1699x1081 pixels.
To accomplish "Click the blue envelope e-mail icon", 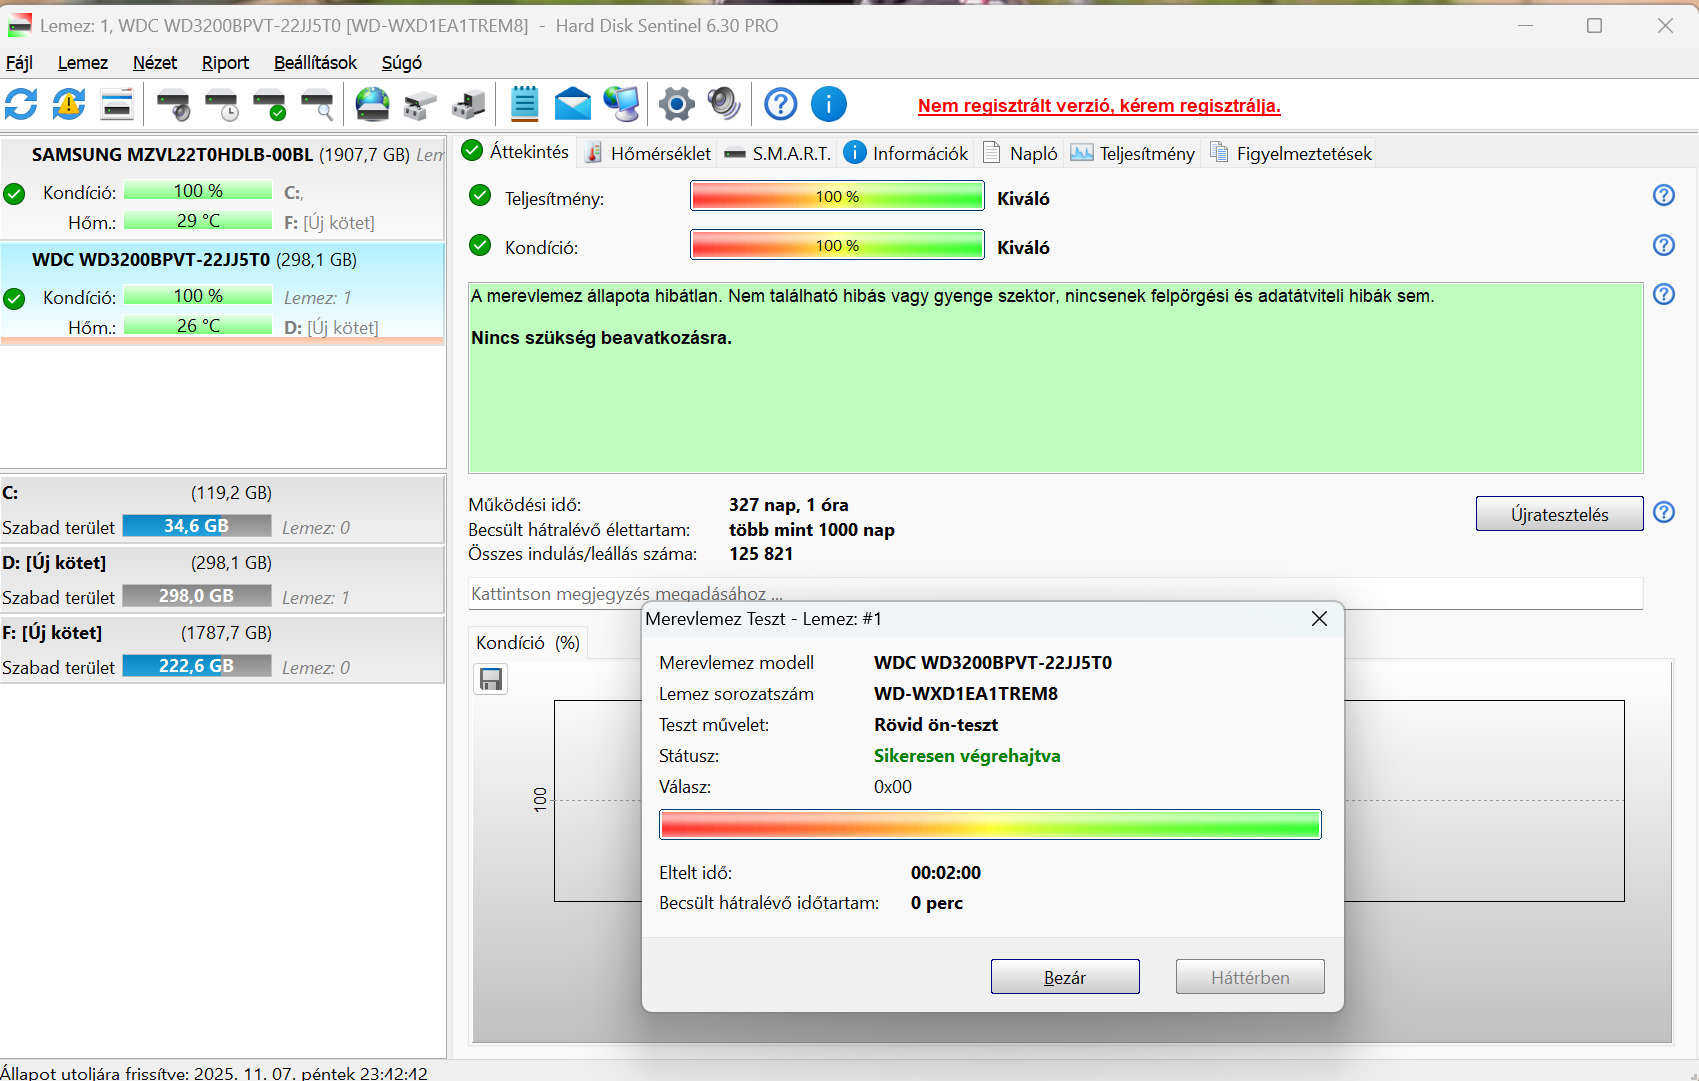I will [x=573, y=104].
